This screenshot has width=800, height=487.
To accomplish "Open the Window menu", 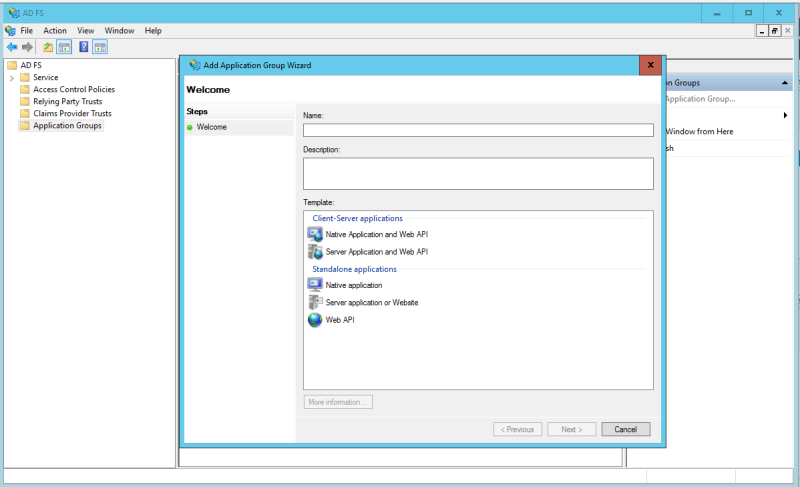I will tap(119, 31).
